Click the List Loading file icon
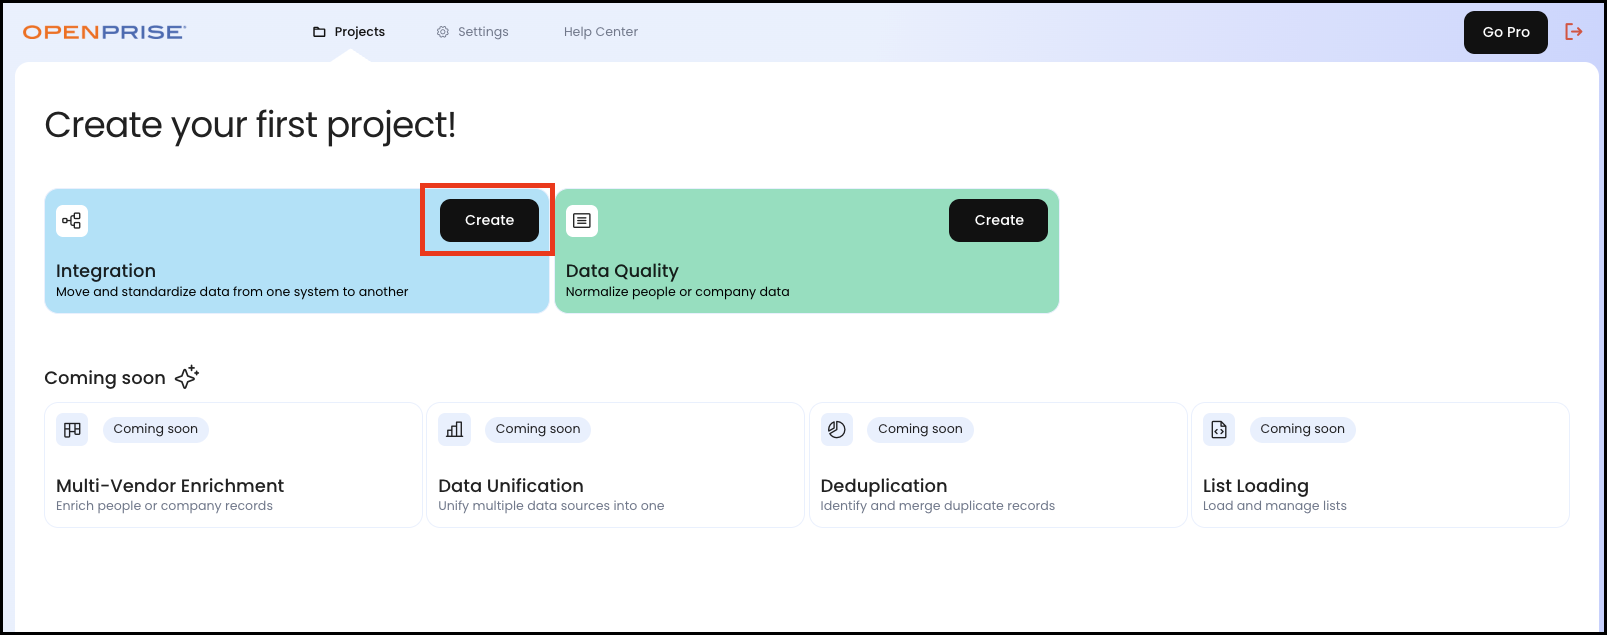Screen dimensions: 1607x635 click(x=1219, y=430)
